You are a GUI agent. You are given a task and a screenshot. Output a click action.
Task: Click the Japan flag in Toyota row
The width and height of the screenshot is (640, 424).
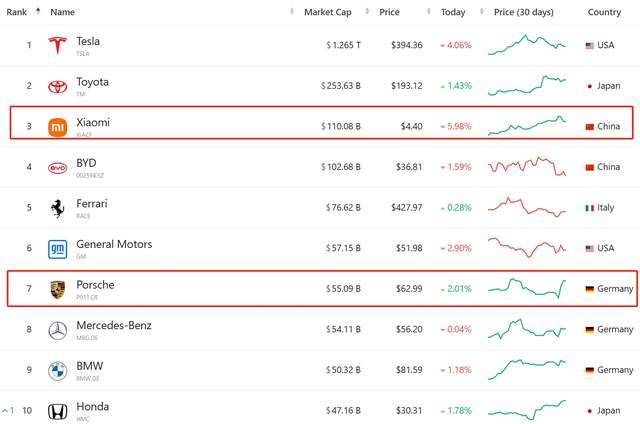pos(589,86)
